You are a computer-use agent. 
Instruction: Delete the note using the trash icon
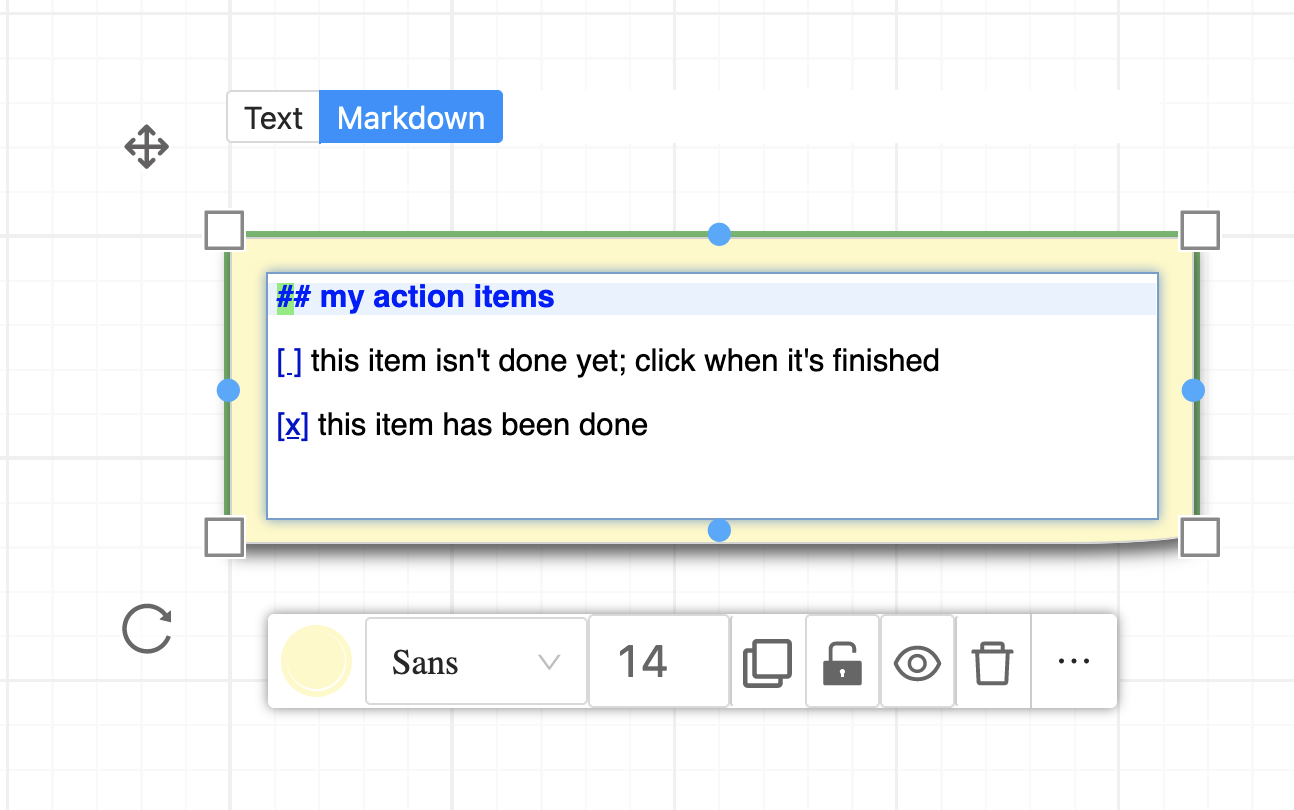click(992, 662)
